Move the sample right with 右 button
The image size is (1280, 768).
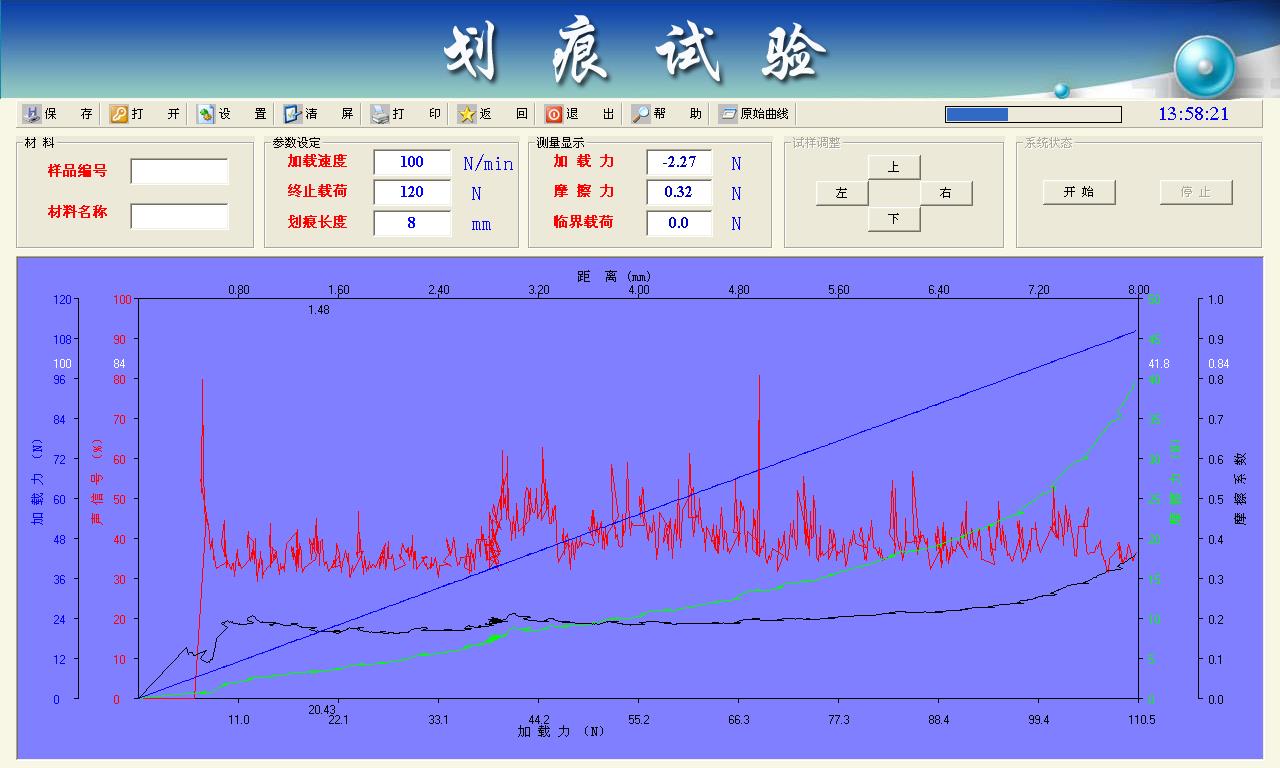coord(945,193)
